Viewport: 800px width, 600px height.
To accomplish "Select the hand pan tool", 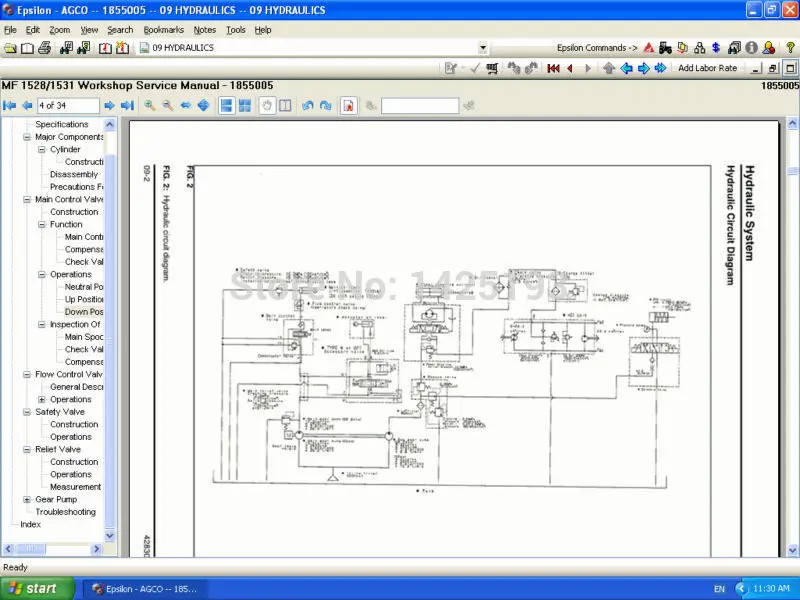I will point(267,106).
